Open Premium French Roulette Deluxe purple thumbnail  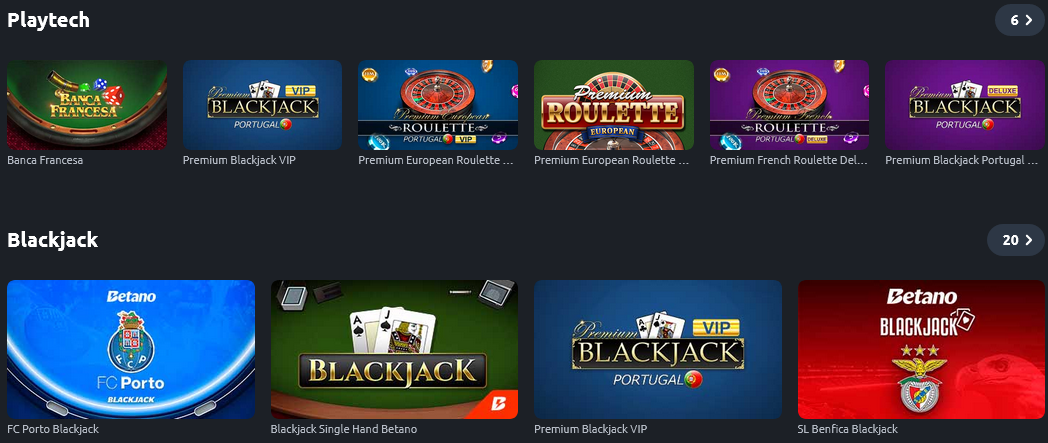[x=789, y=105]
